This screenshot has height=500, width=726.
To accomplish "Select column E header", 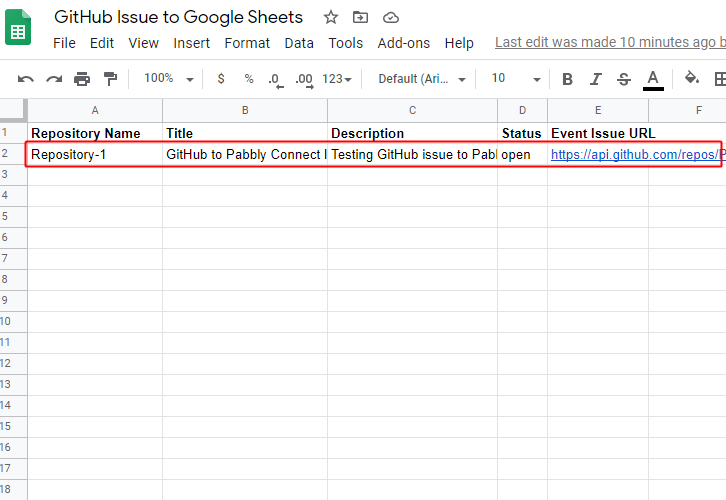I will coord(598,110).
